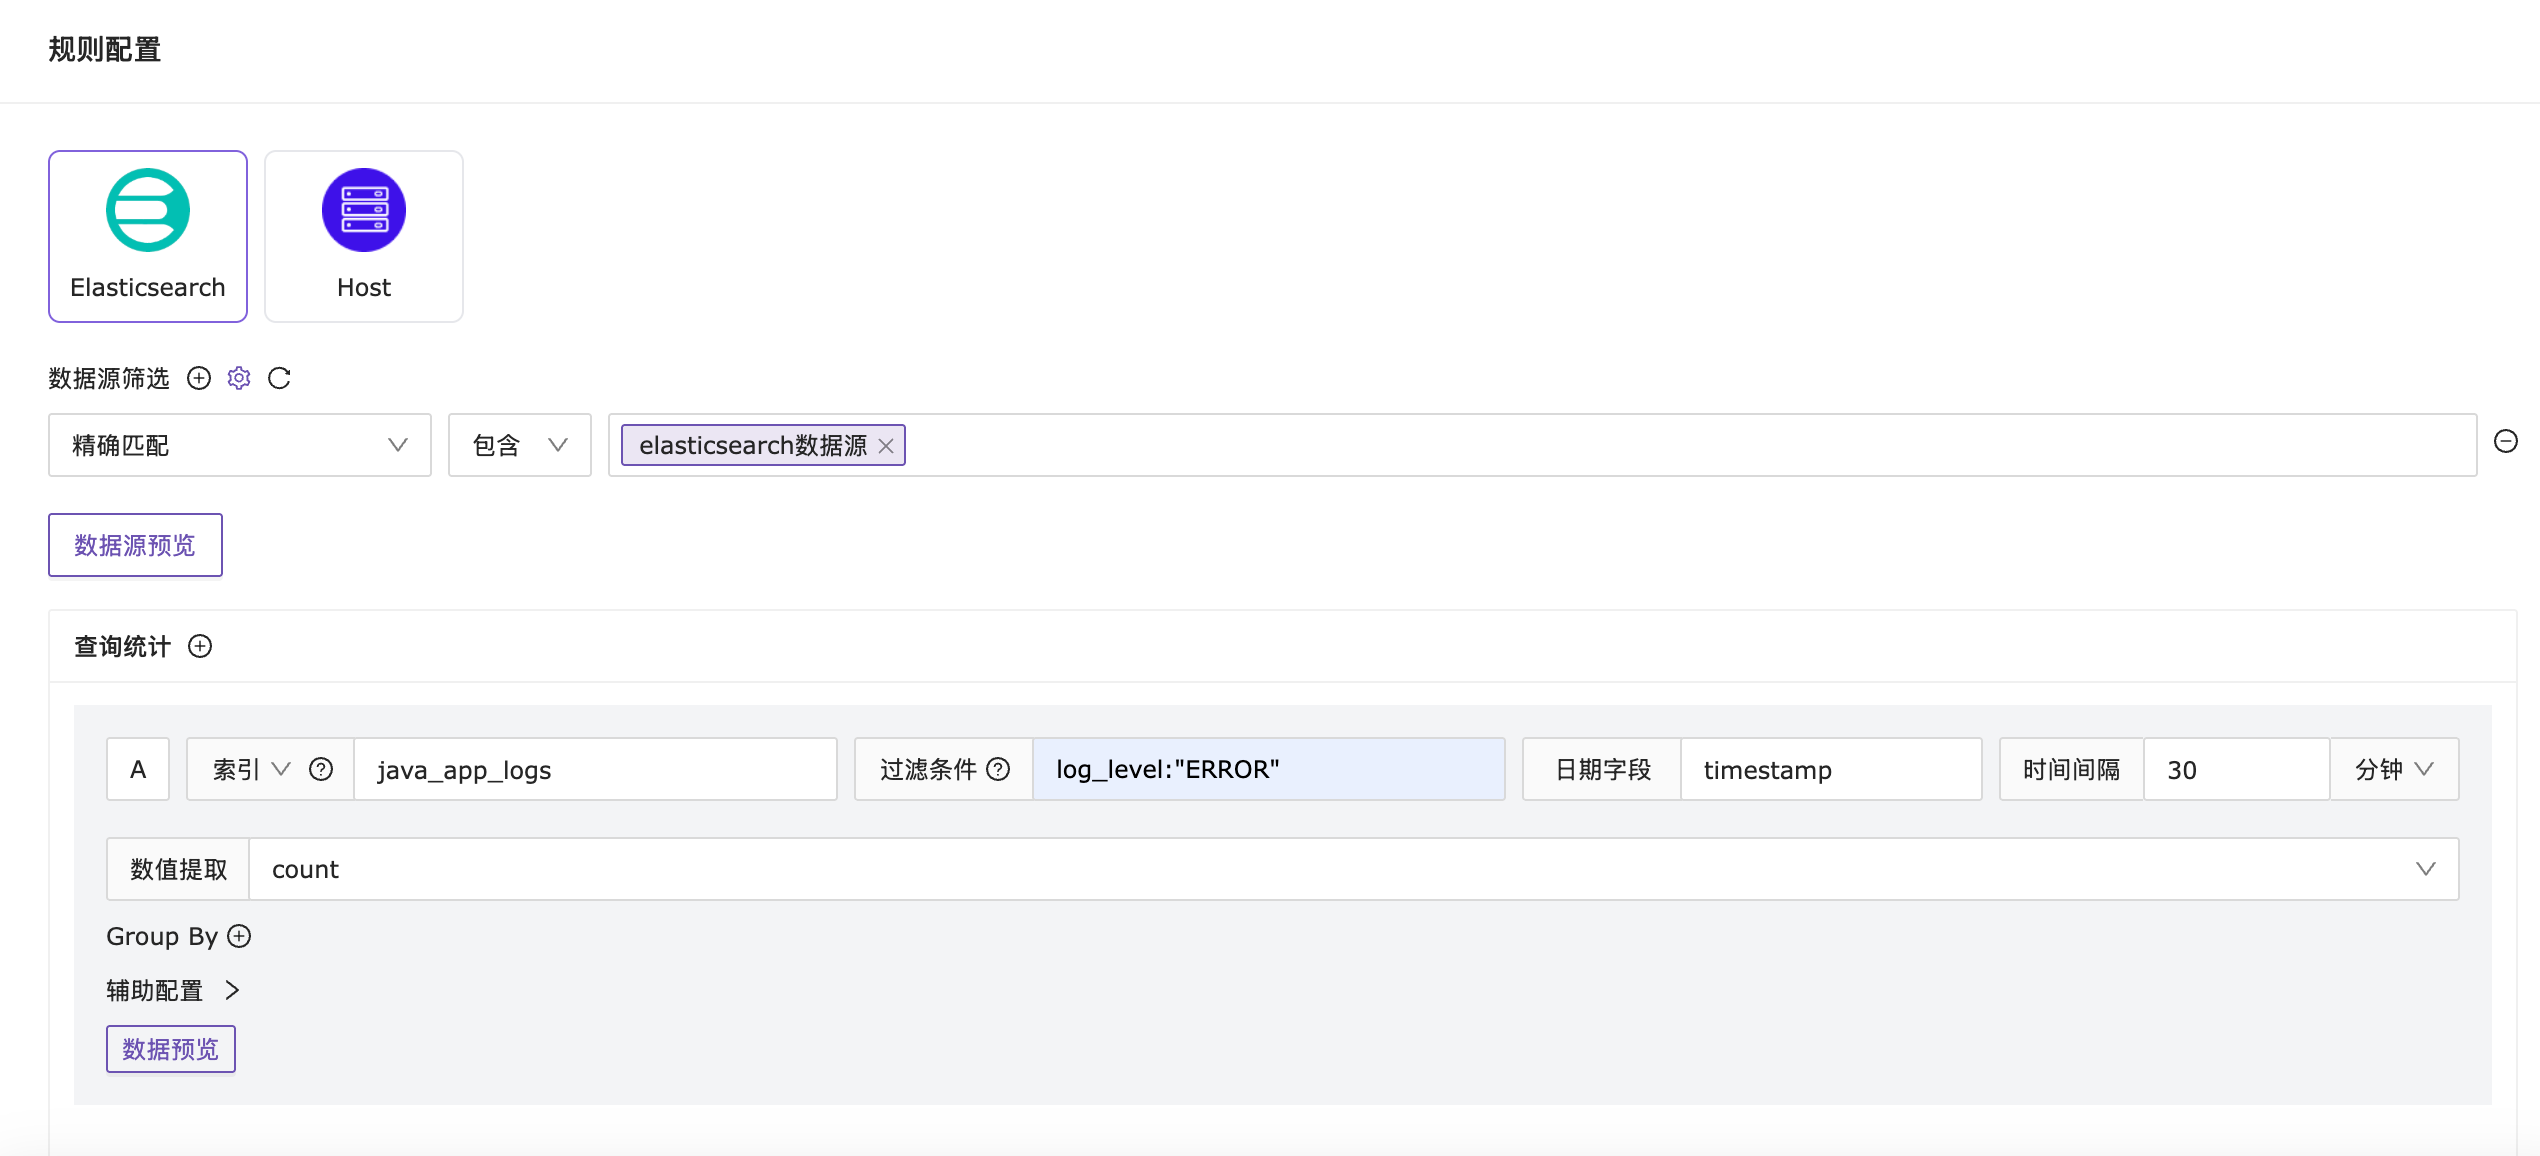Click the java_app_logs index input field
This screenshot has height=1156, width=2540.
point(595,769)
